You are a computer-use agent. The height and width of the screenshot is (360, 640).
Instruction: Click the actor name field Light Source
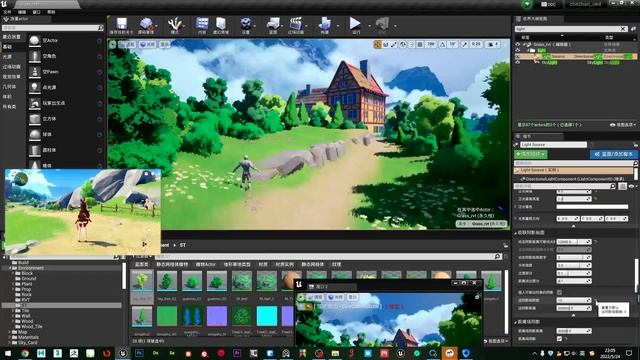[553, 145]
